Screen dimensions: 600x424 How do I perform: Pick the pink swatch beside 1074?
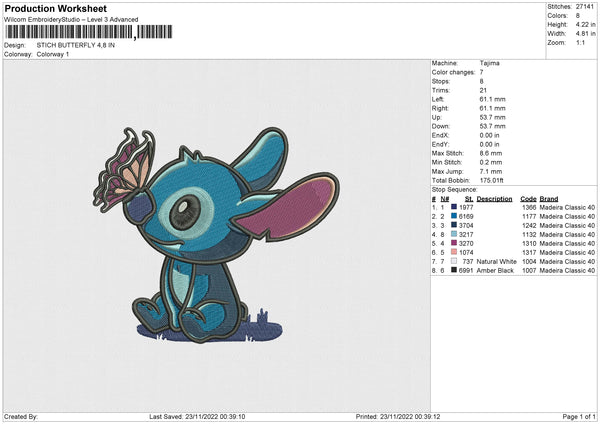pos(454,252)
